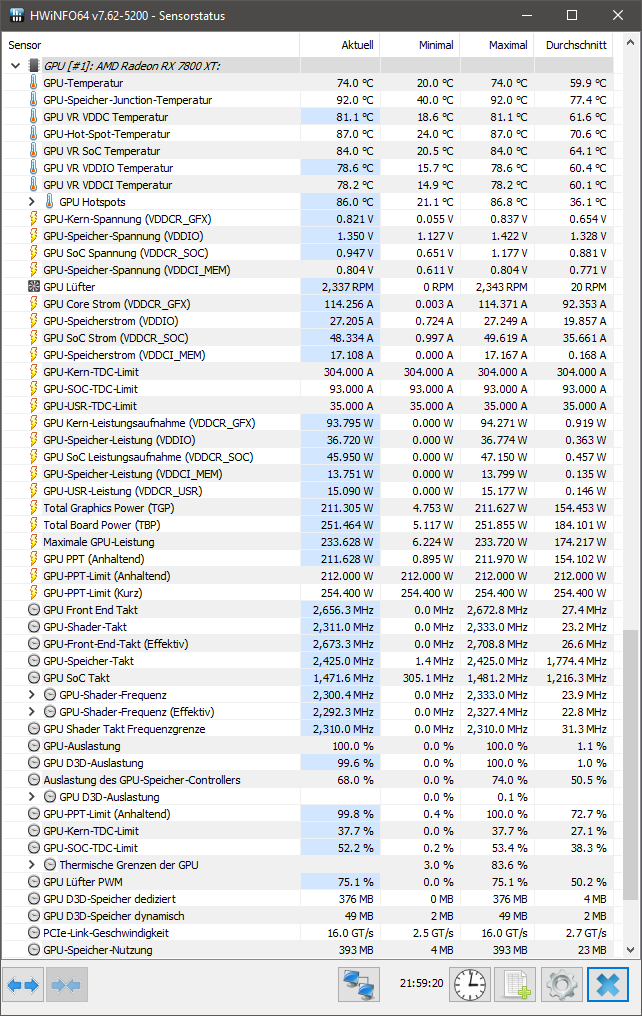
Task: Click the lightning icon of GPU-PPT-Limit (Kurz)
Action: click(34, 593)
